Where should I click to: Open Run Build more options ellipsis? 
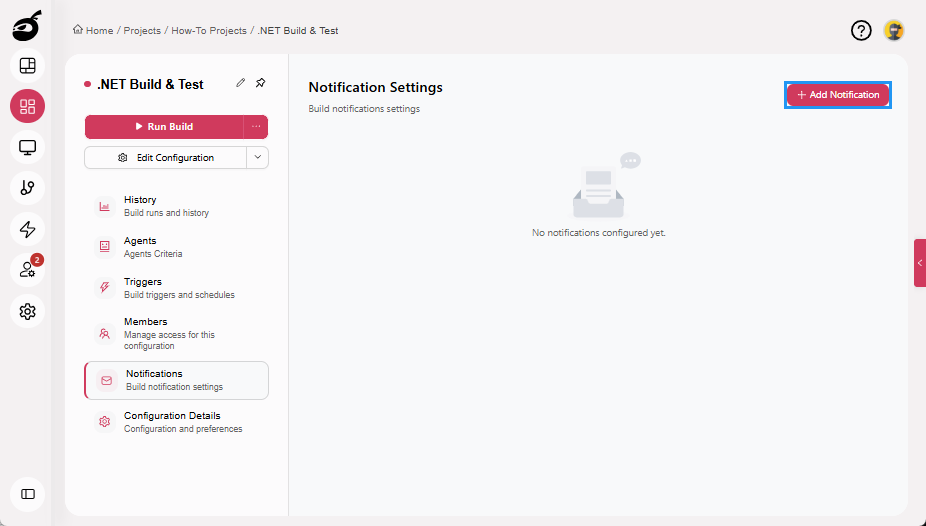[256, 126]
